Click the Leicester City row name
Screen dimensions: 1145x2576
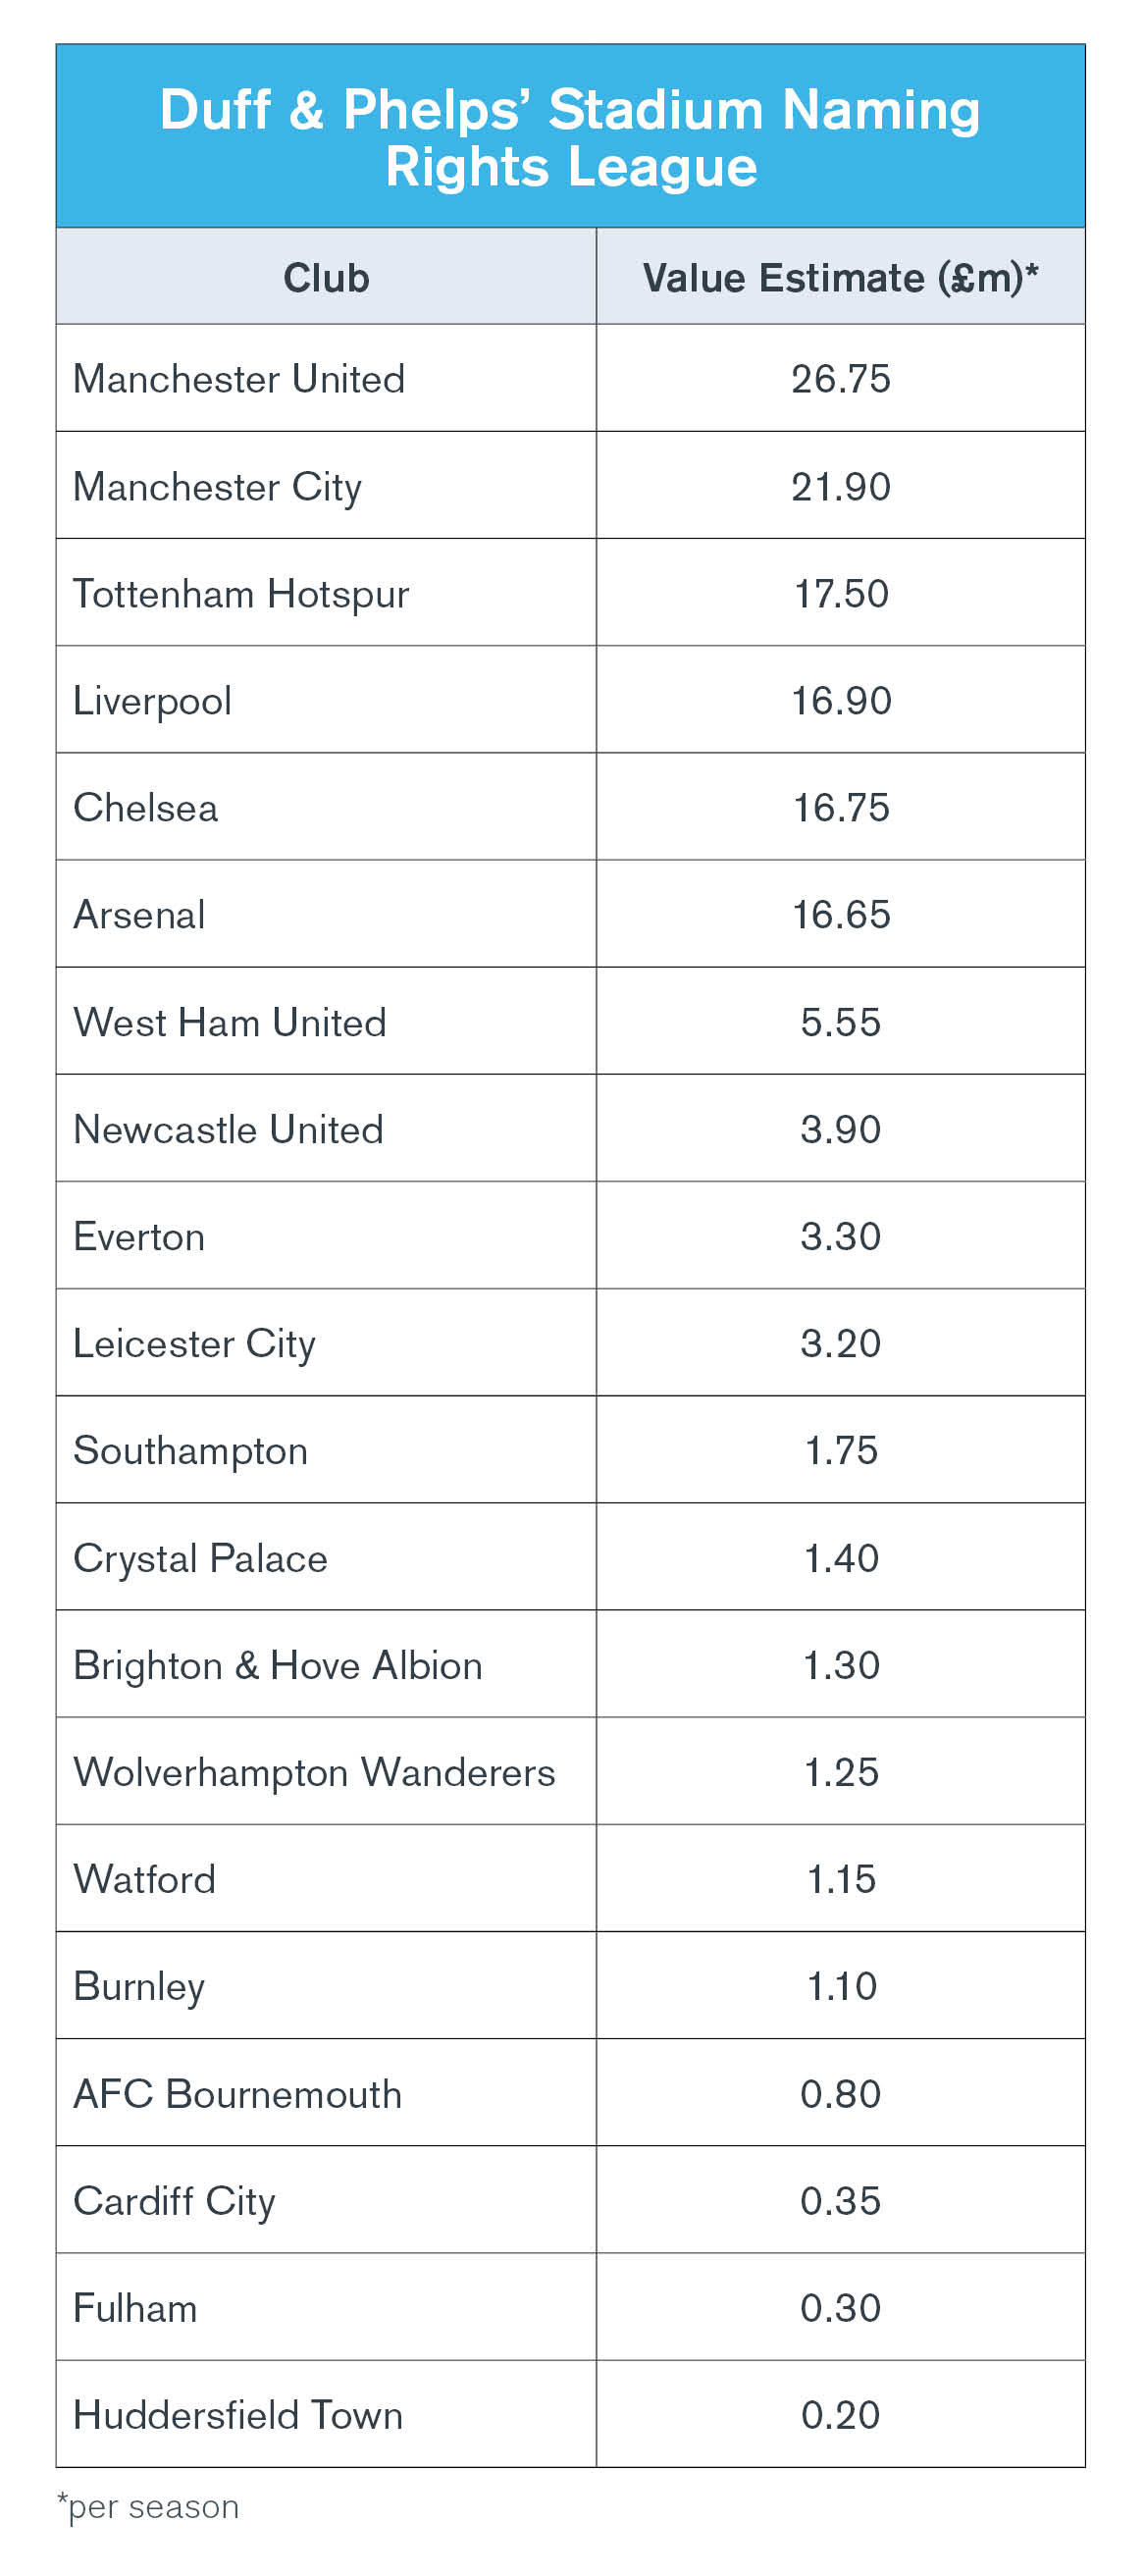(194, 1344)
